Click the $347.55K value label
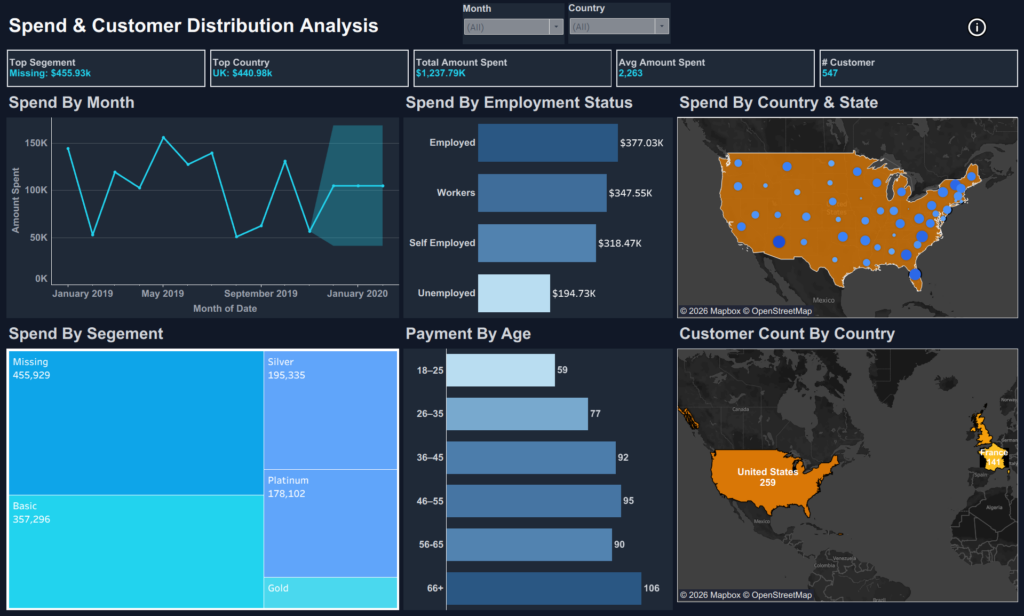This screenshot has height=616, width=1024. pos(630,193)
